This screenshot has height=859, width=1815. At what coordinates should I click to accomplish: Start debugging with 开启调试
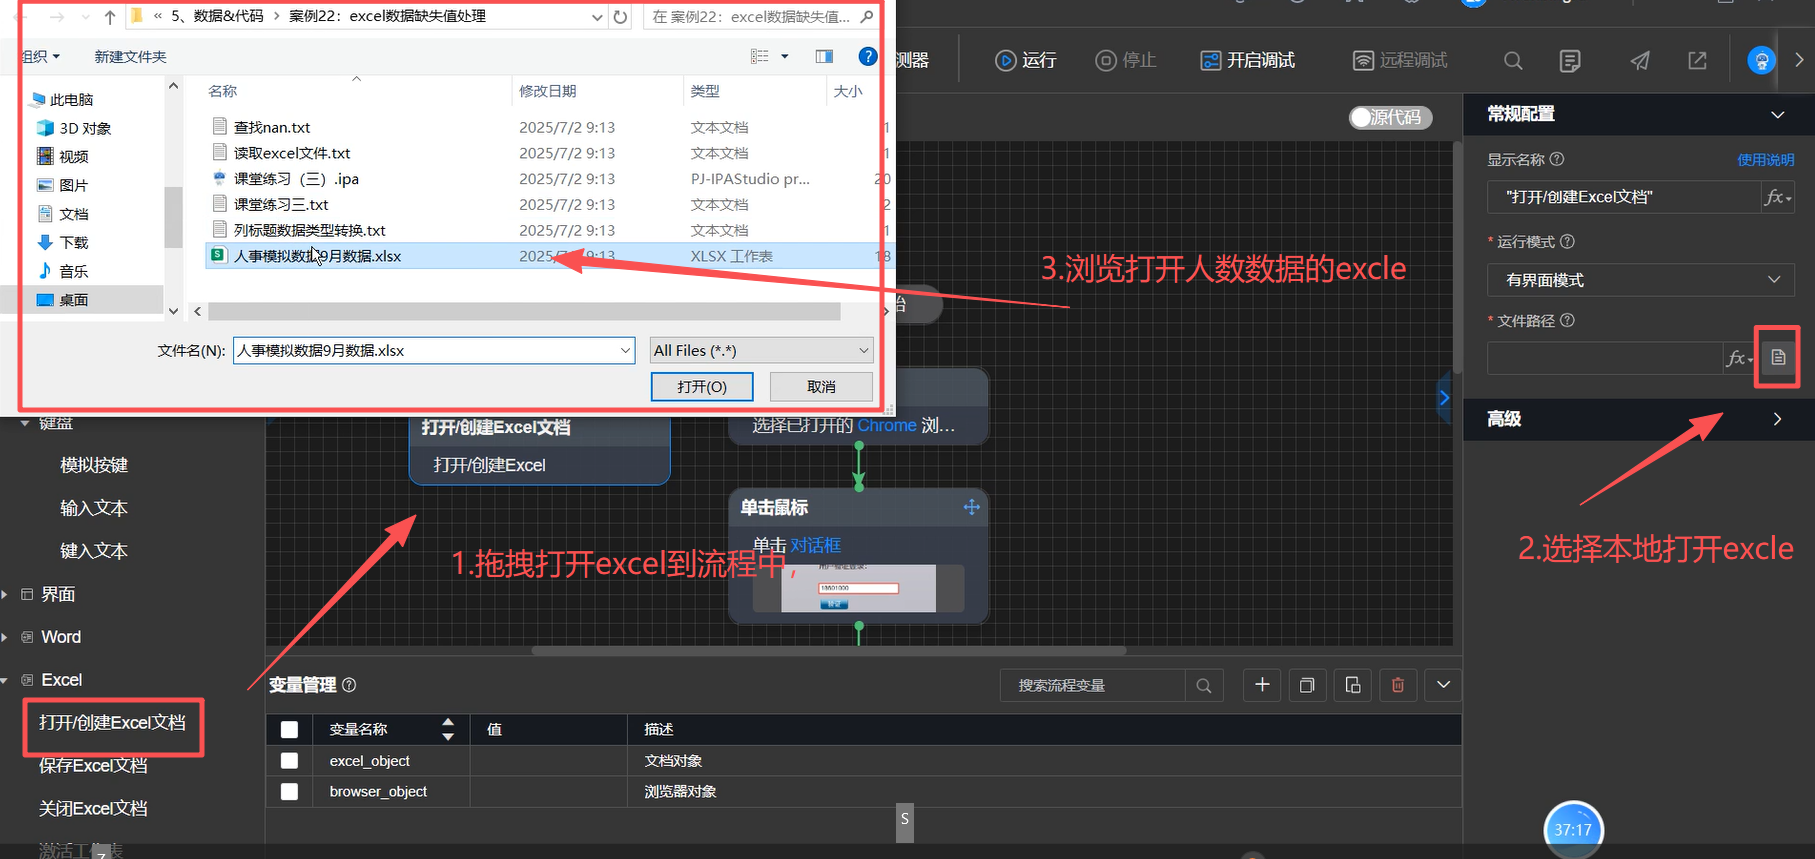(x=1247, y=60)
